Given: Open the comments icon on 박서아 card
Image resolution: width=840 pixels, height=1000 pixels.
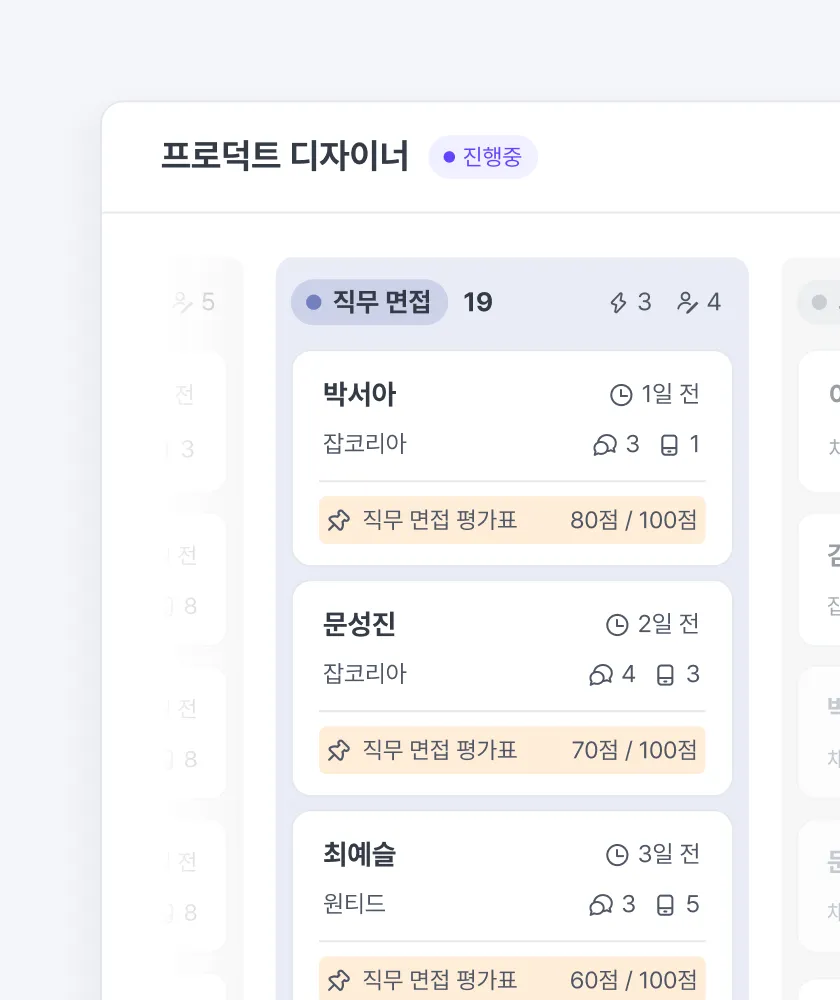Looking at the screenshot, I should click(x=605, y=445).
